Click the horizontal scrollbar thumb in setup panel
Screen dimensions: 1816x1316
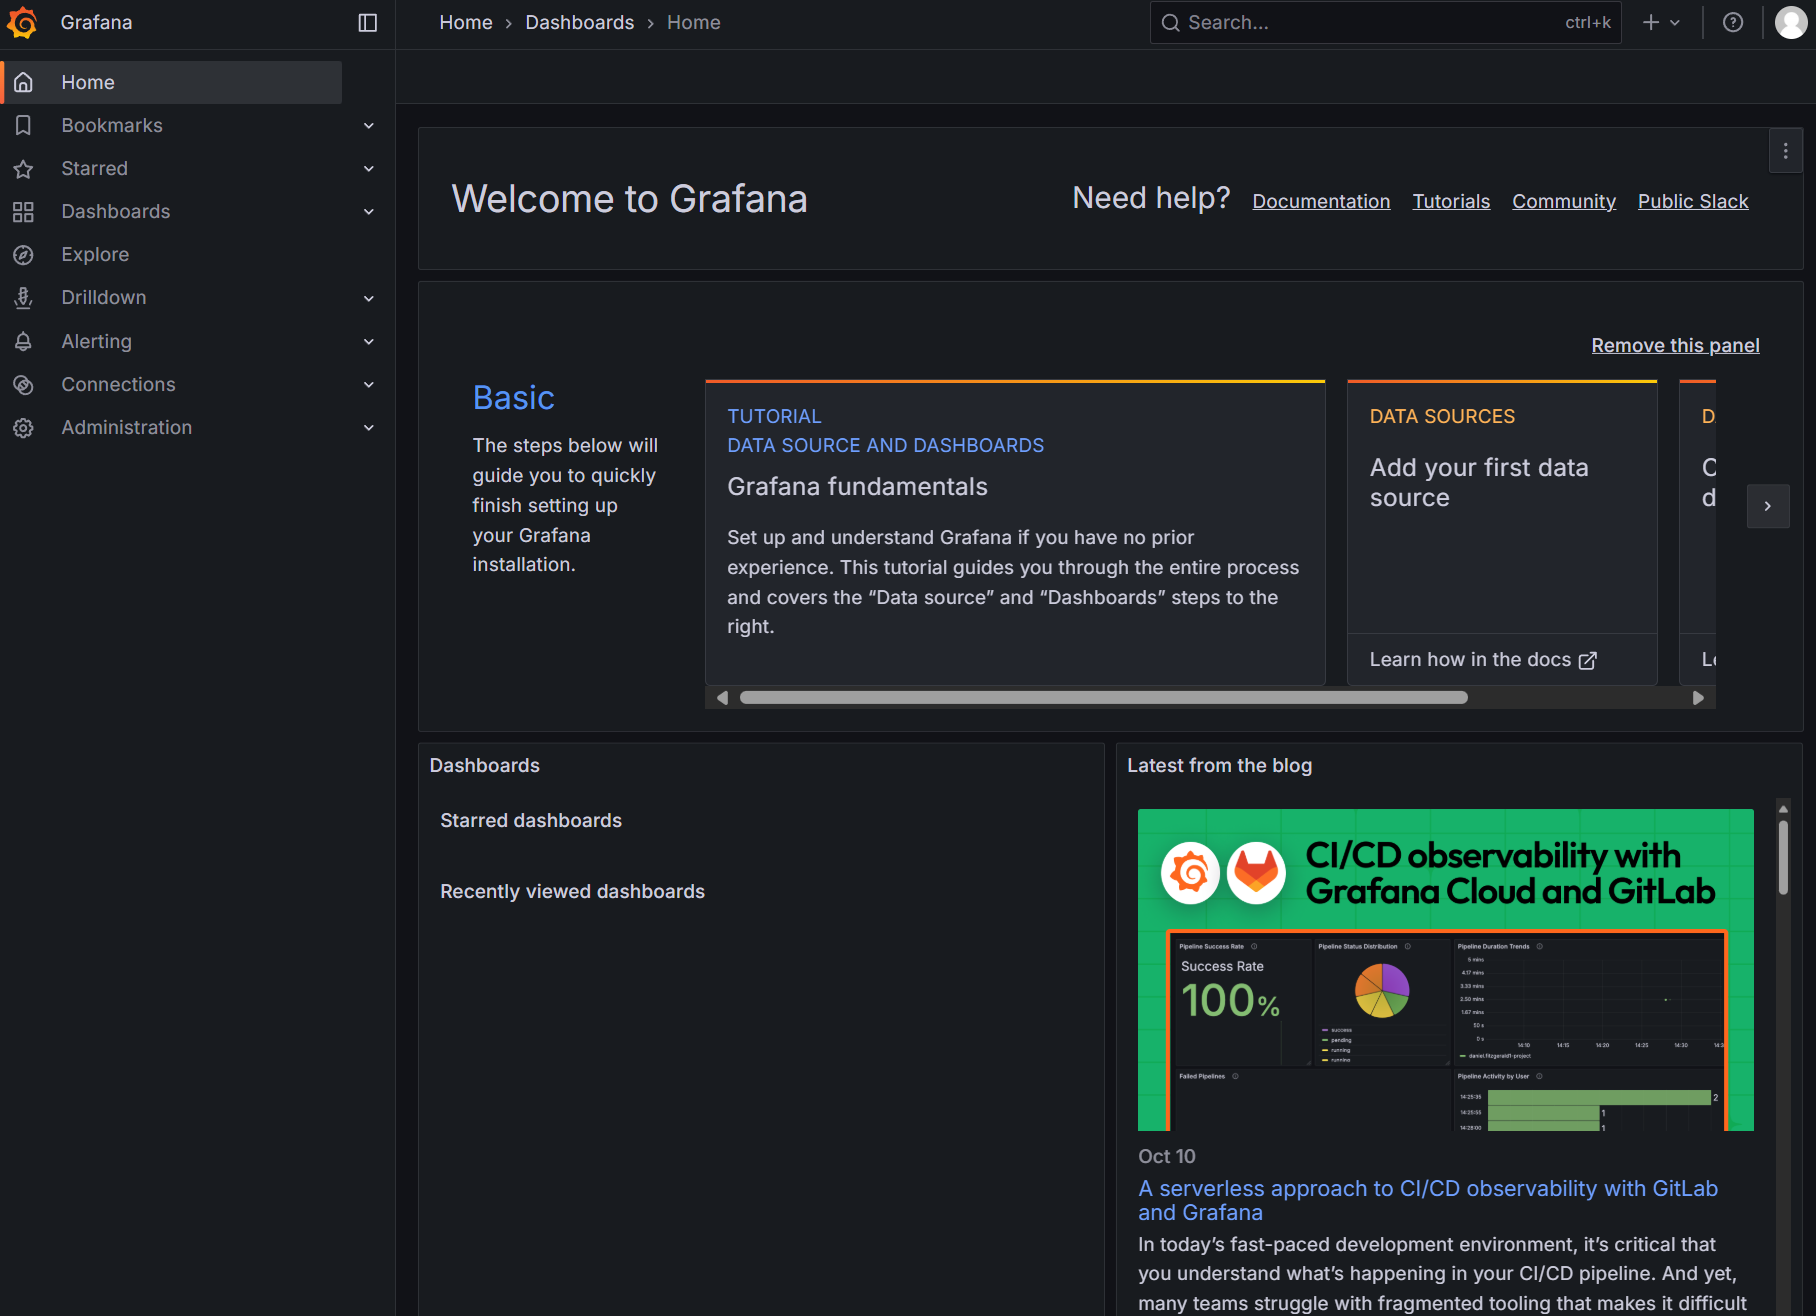click(x=1103, y=697)
